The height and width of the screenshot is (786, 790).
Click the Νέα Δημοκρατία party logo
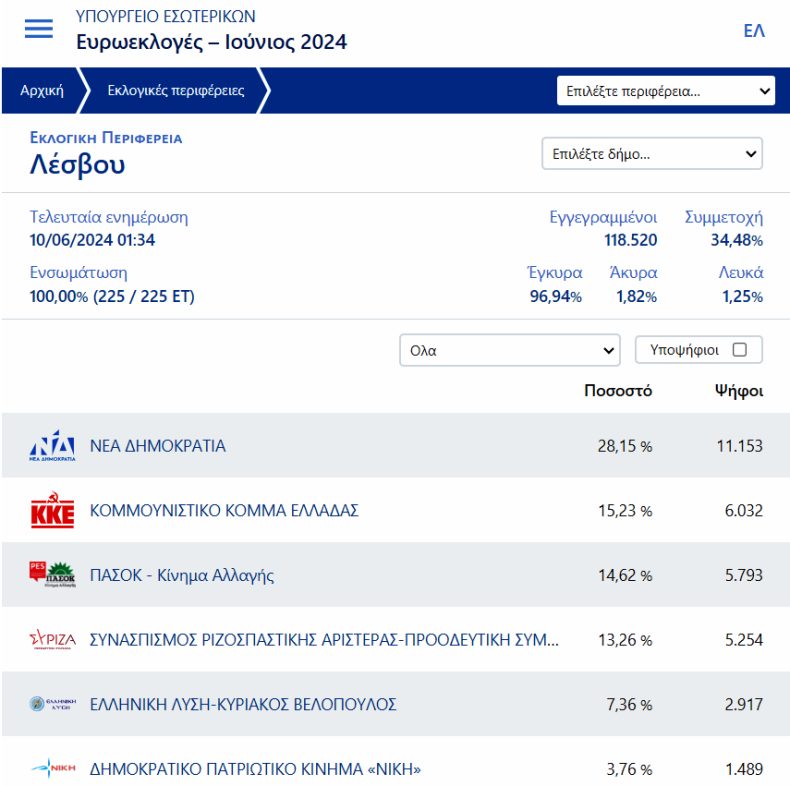52,445
